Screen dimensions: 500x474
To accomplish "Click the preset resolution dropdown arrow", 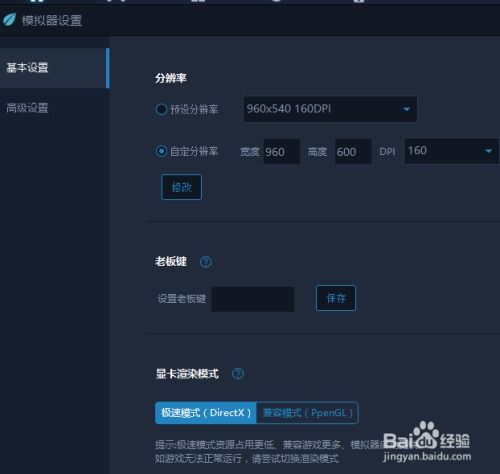I will [x=406, y=109].
